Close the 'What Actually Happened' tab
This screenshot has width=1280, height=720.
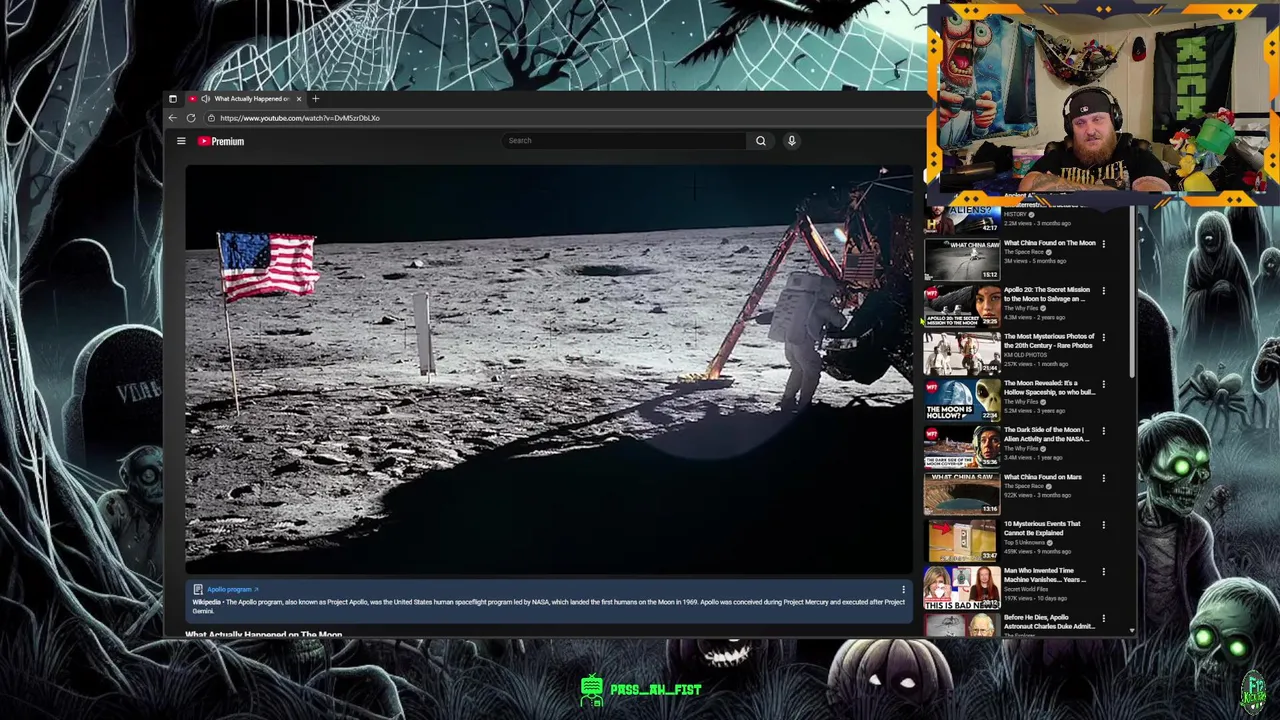tap(298, 99)
